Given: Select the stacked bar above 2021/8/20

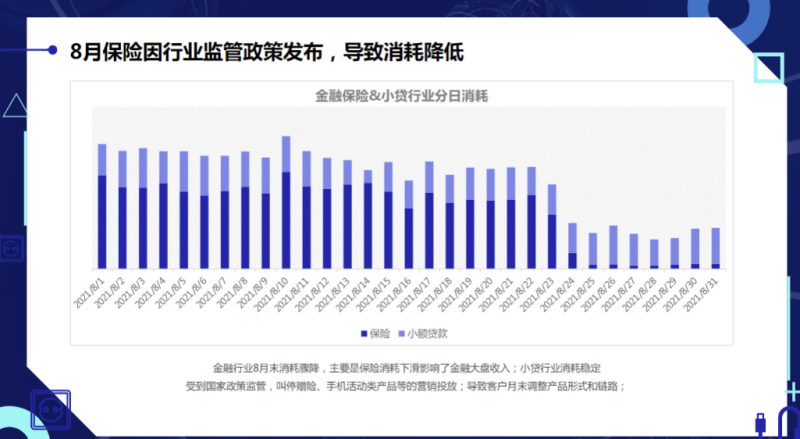Looking at the screenshot, I should point(490,219).
